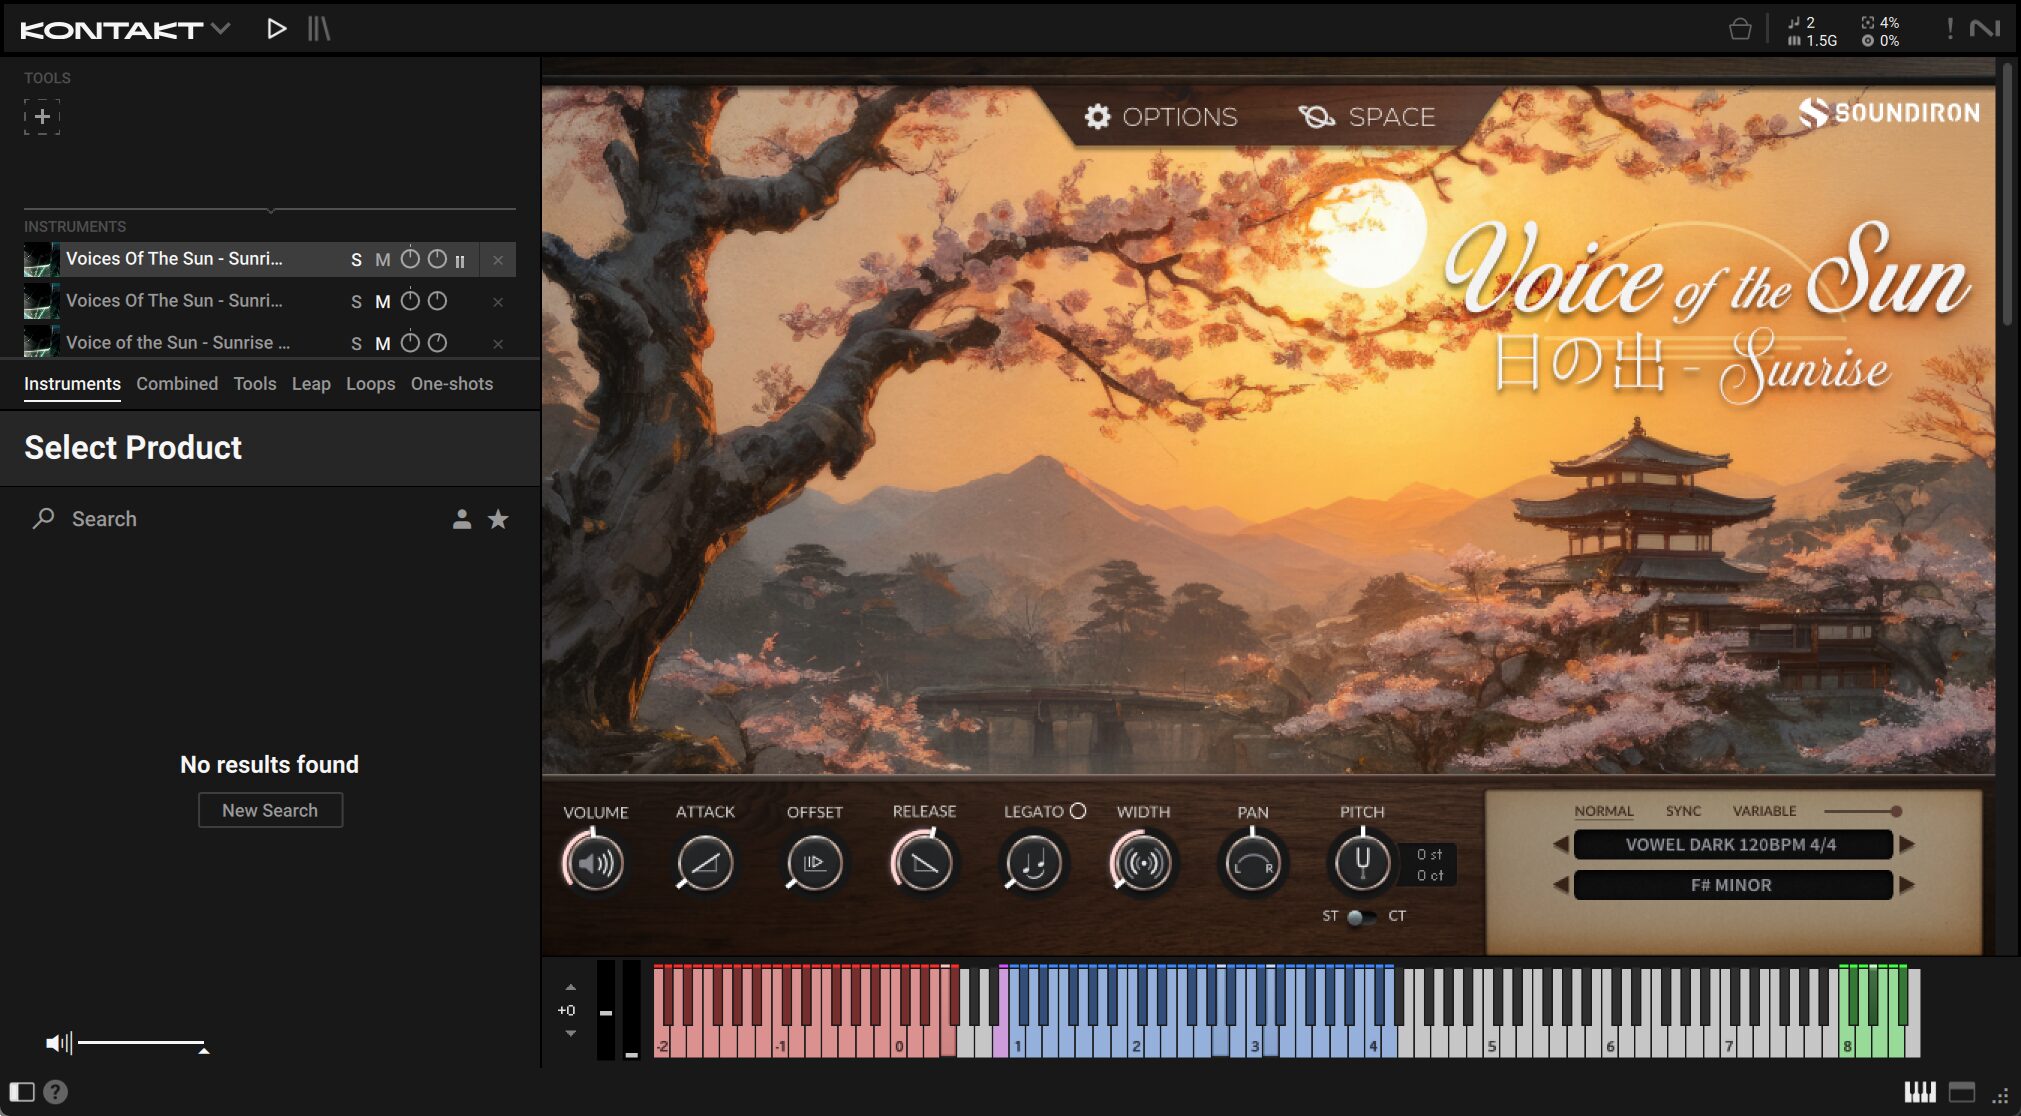
Task: Toggle the Legato enable circle
Action: point(1078,811)
